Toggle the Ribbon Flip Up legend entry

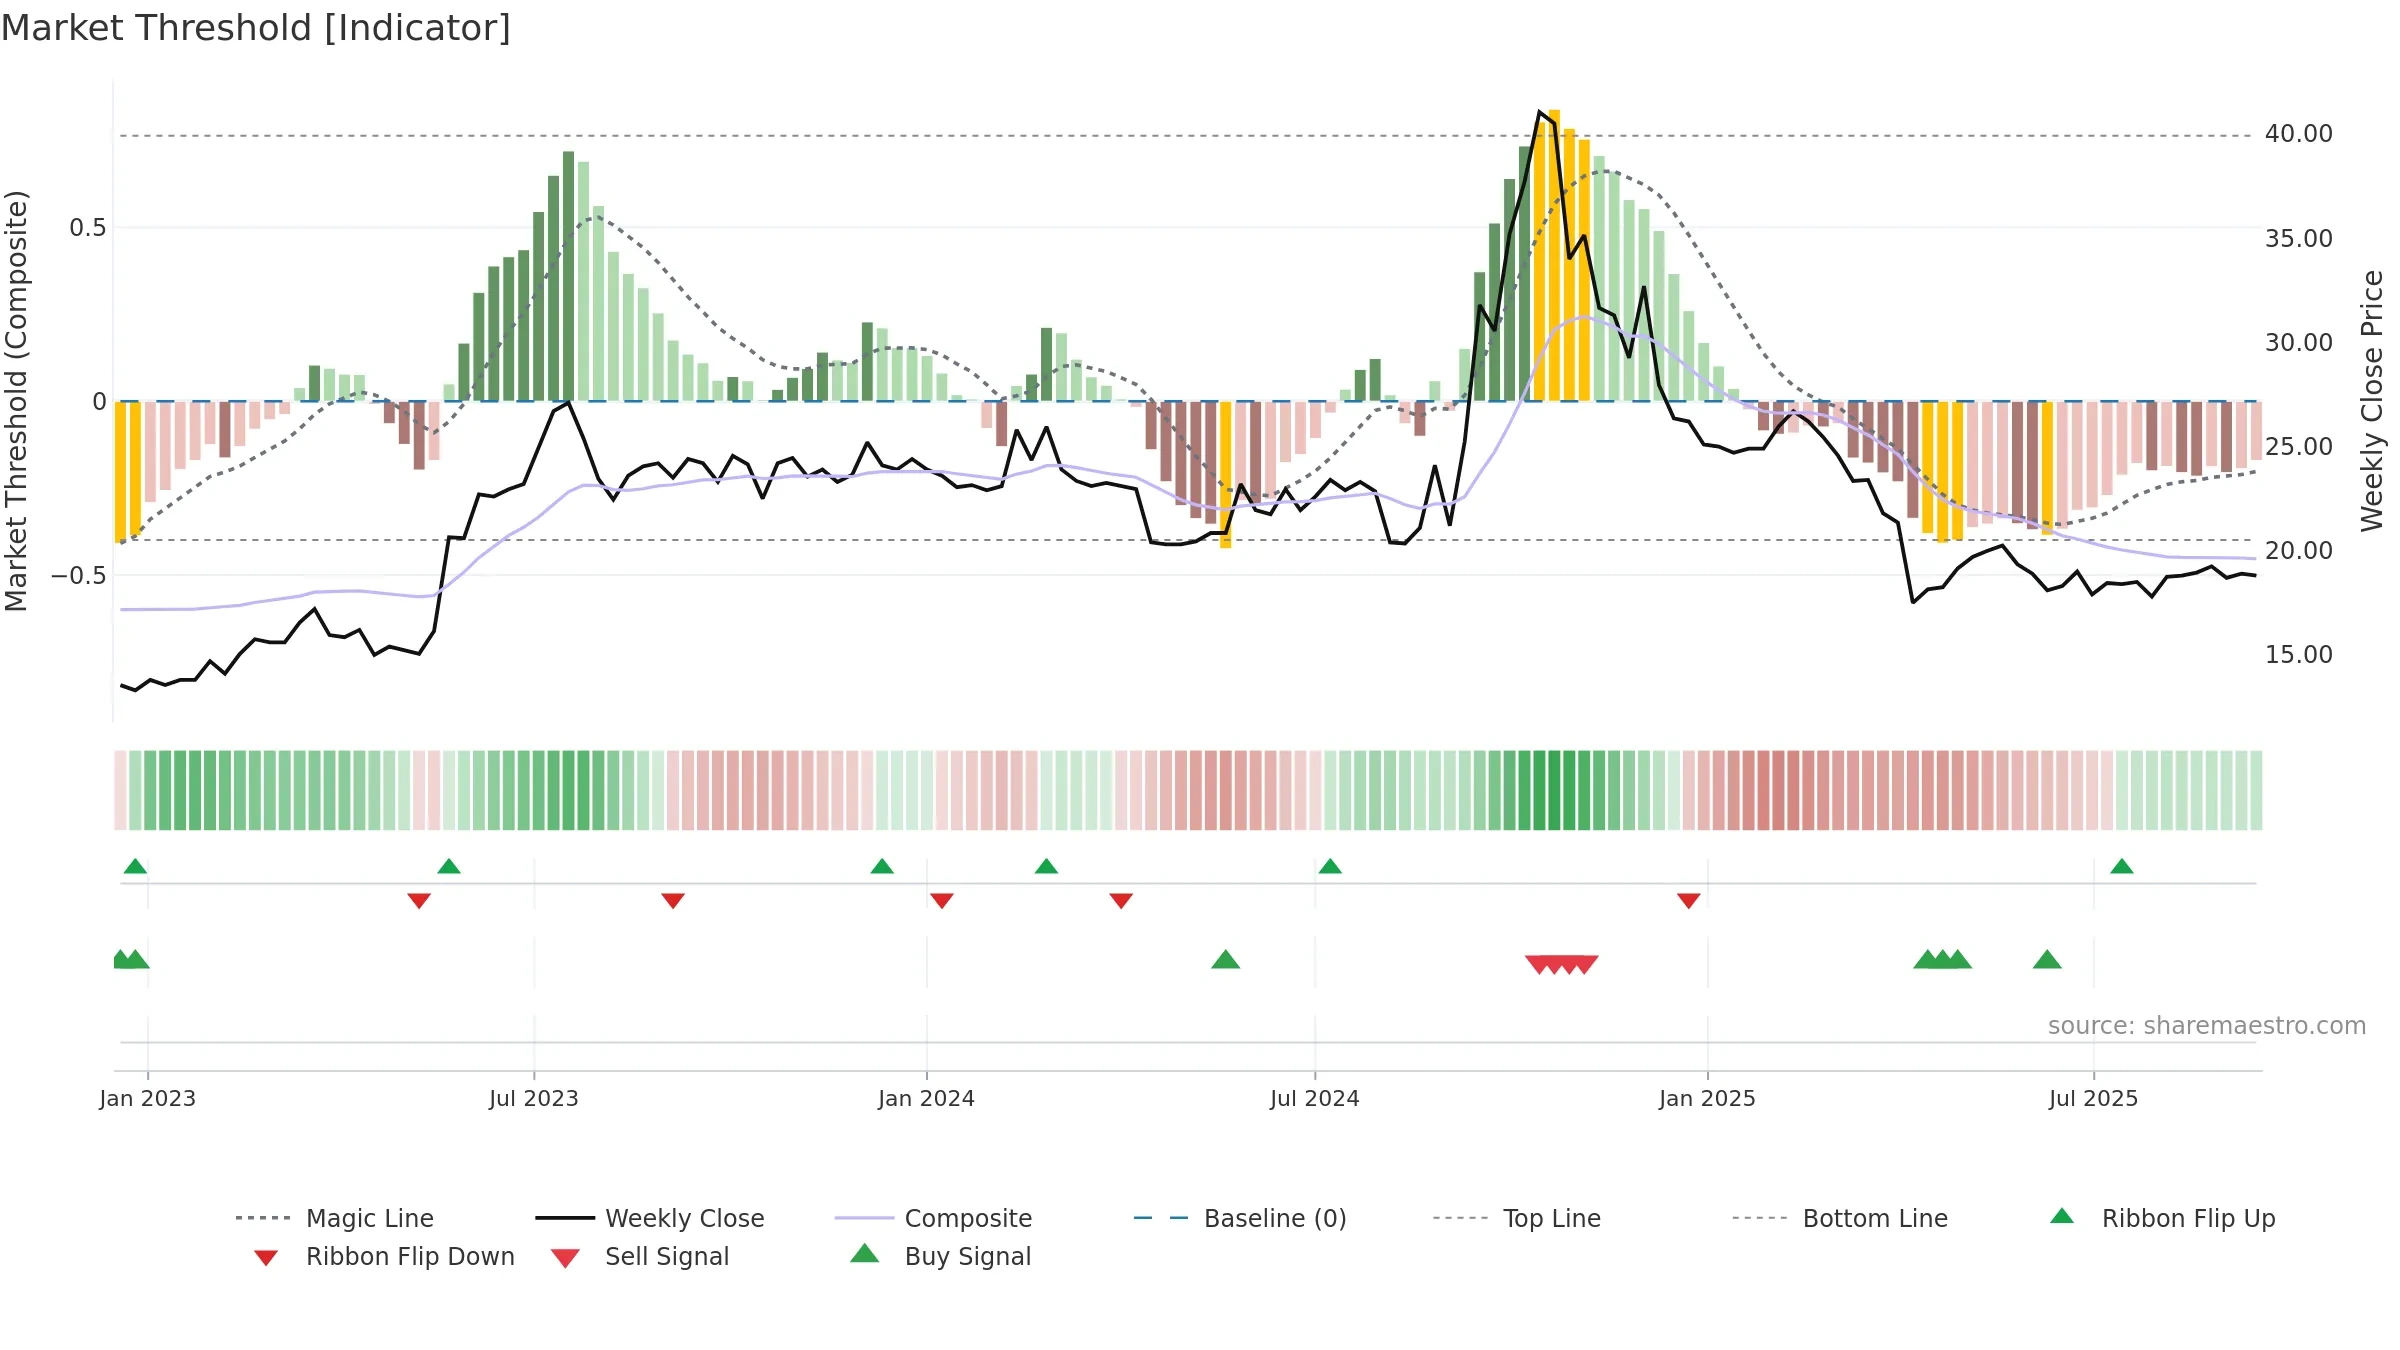coord(2162,1218)
